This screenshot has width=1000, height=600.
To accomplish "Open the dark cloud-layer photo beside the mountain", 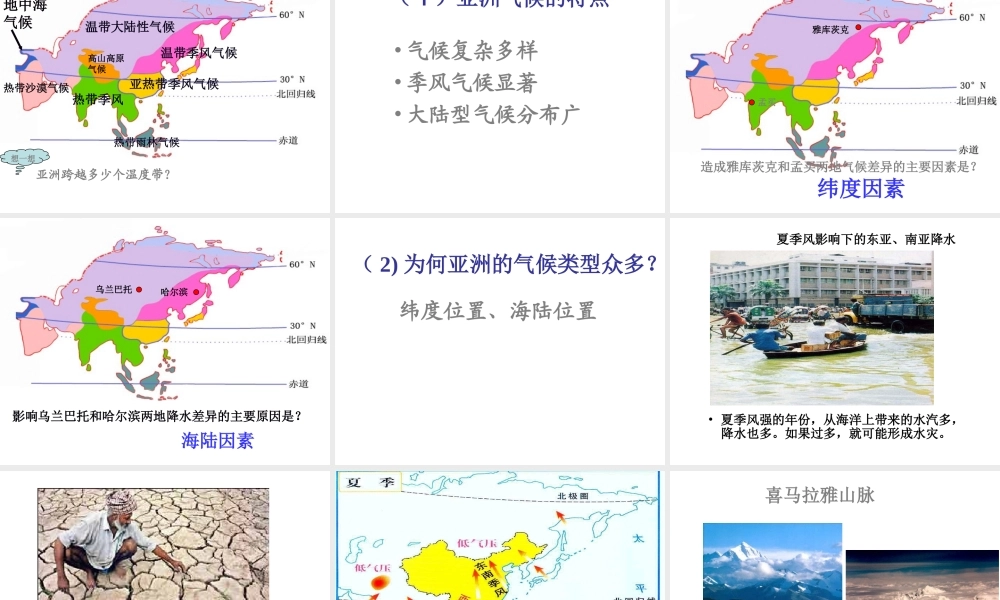I will (922, 575).
